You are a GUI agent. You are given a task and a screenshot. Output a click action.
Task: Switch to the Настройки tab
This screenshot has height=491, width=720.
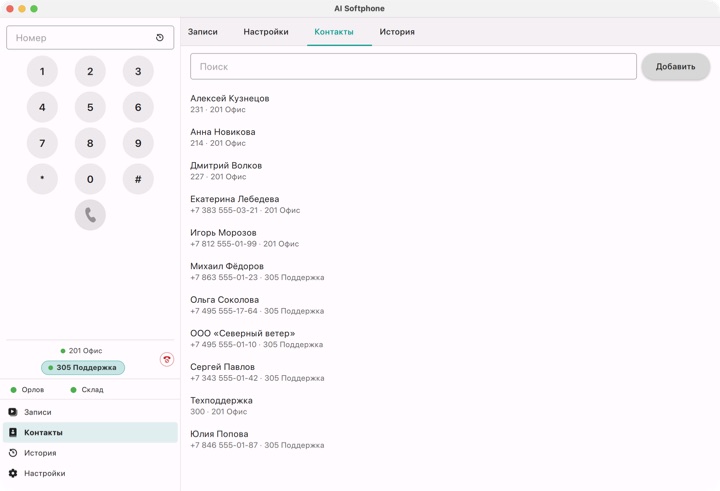266,32
